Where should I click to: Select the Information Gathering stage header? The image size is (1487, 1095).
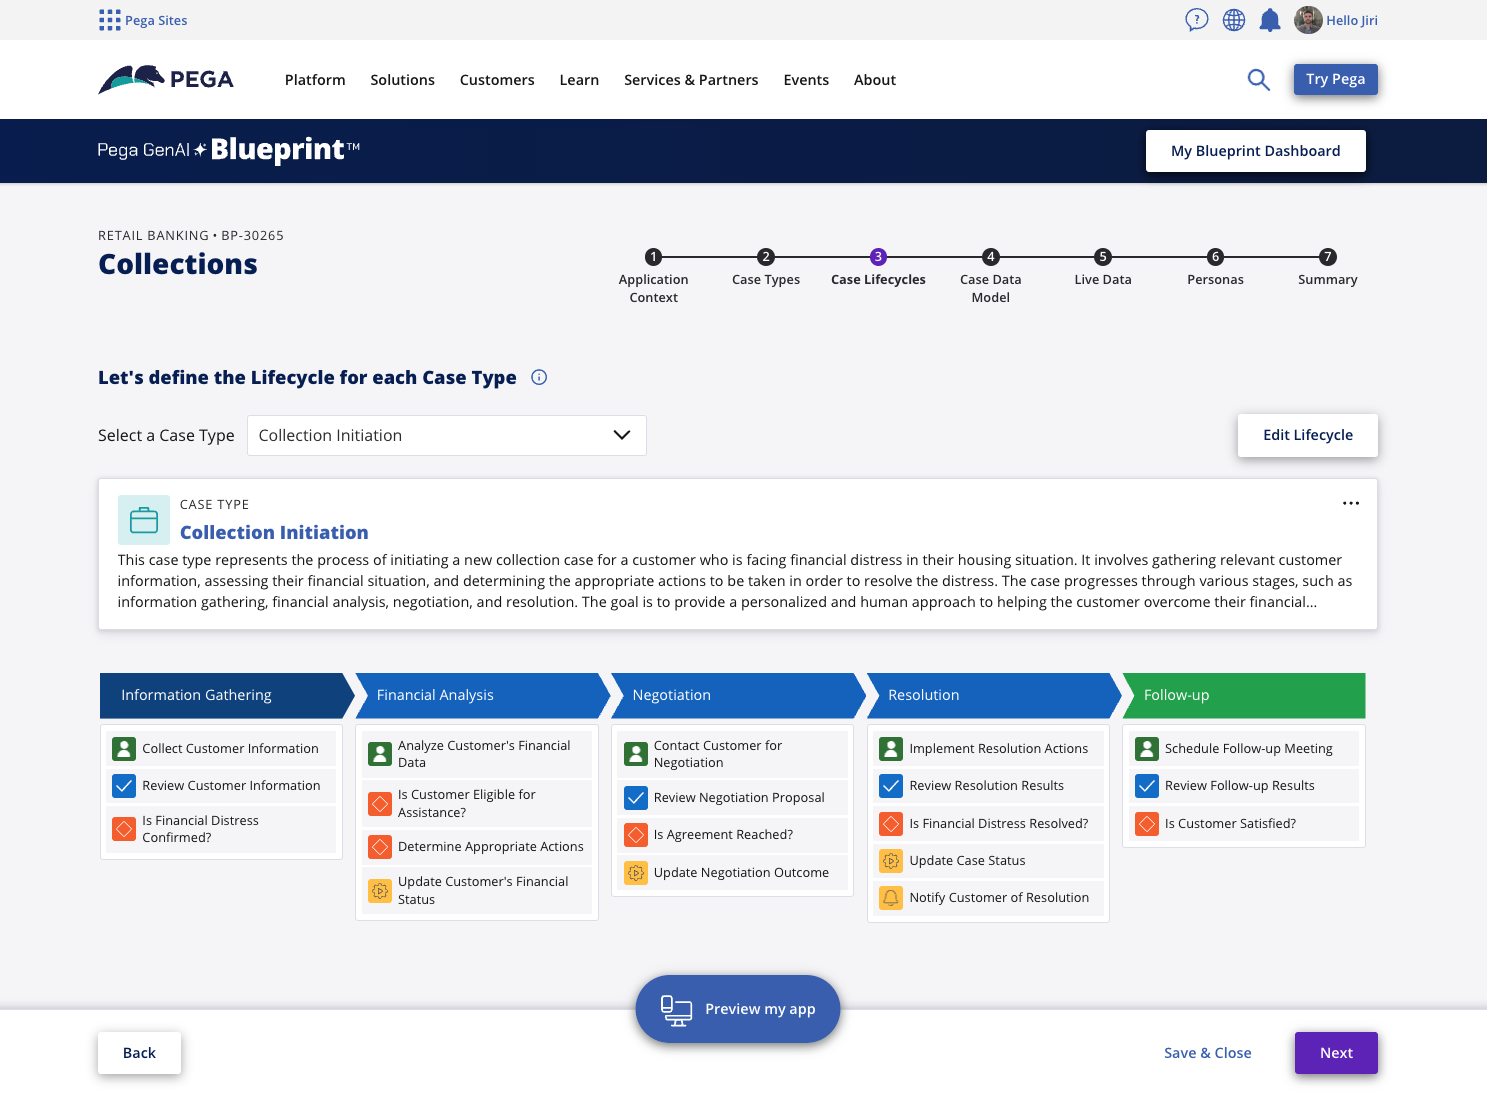pos(226,695)
